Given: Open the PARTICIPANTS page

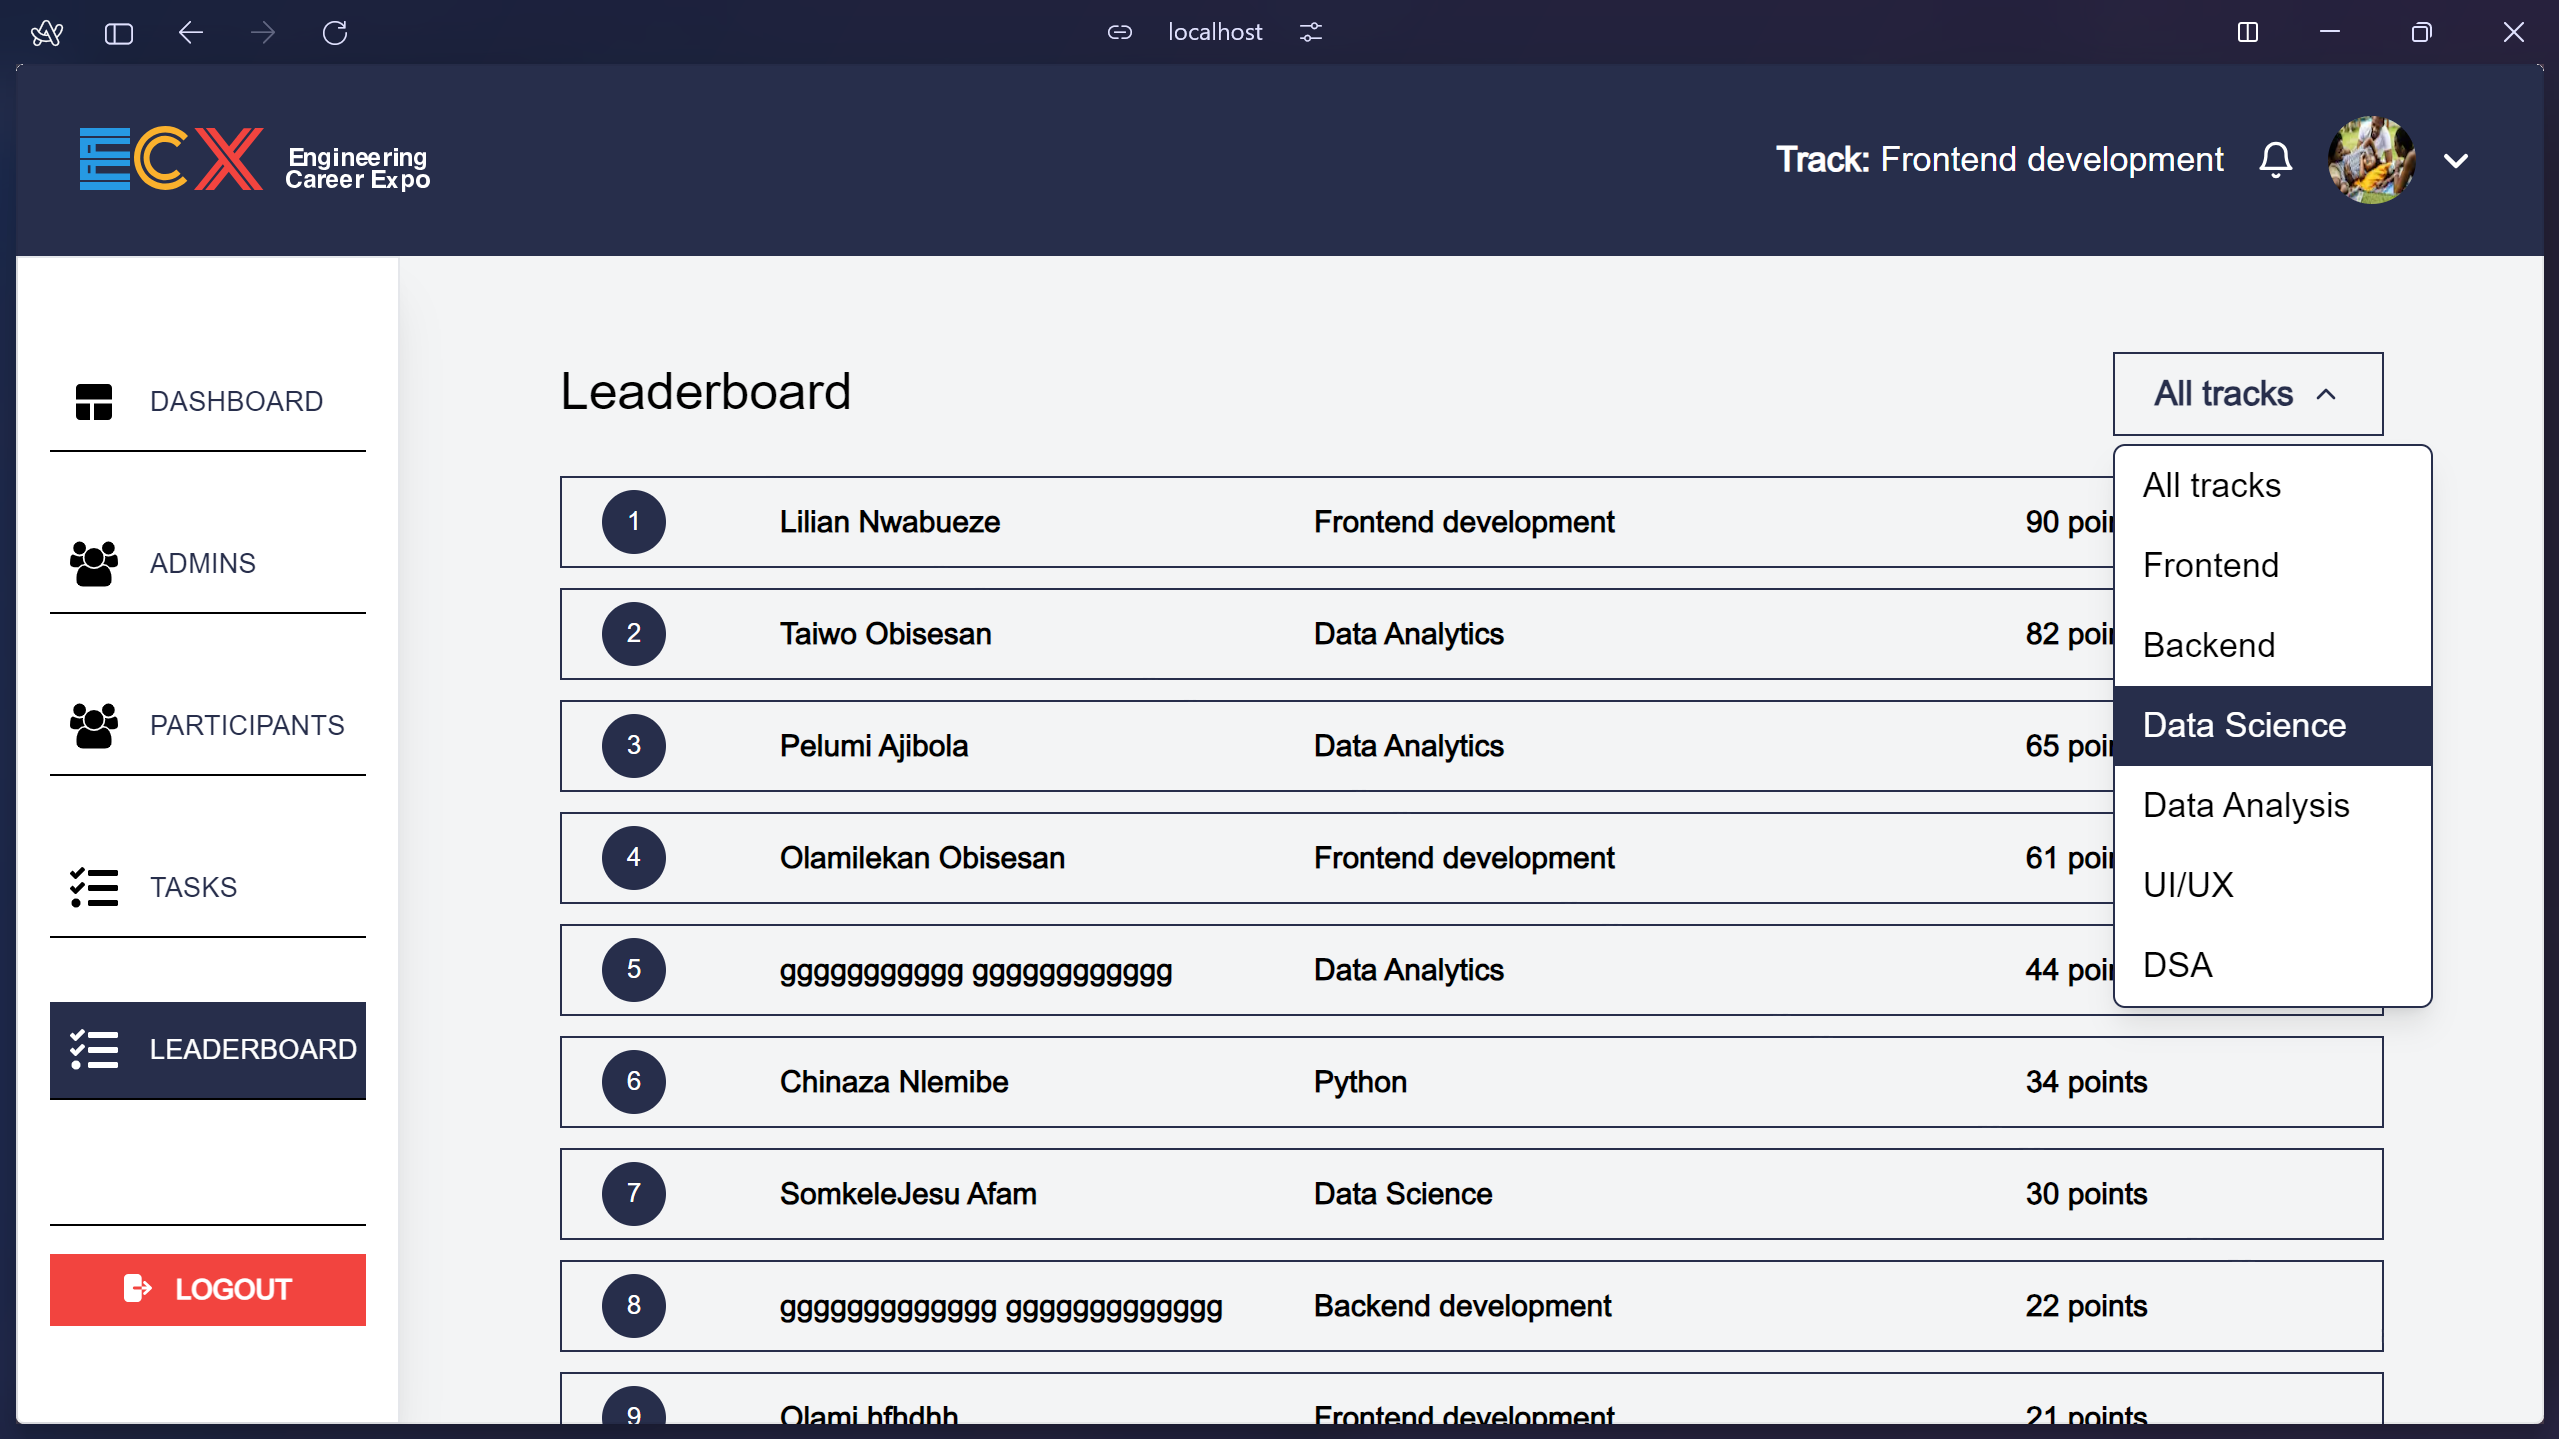Looking at the screenshot, I should (208, 726).
